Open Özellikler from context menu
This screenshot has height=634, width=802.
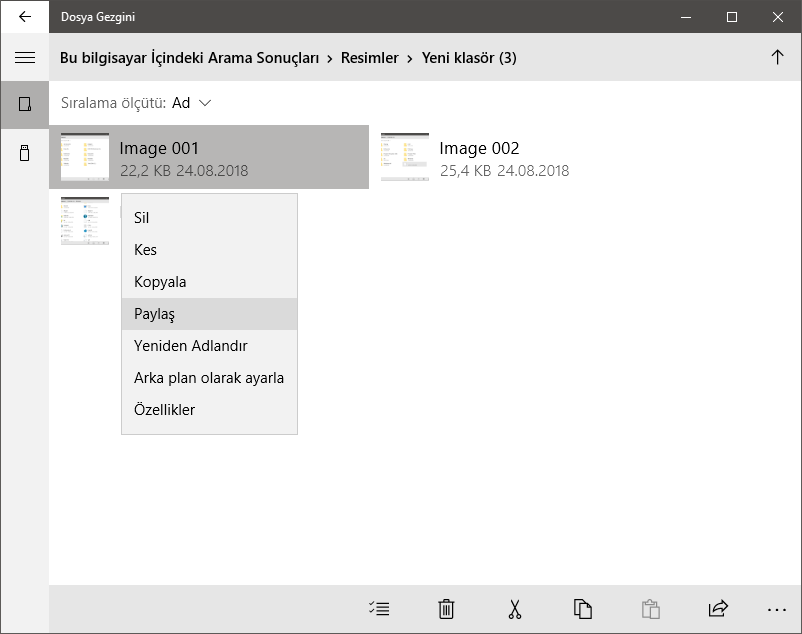[x=209, y=410]
